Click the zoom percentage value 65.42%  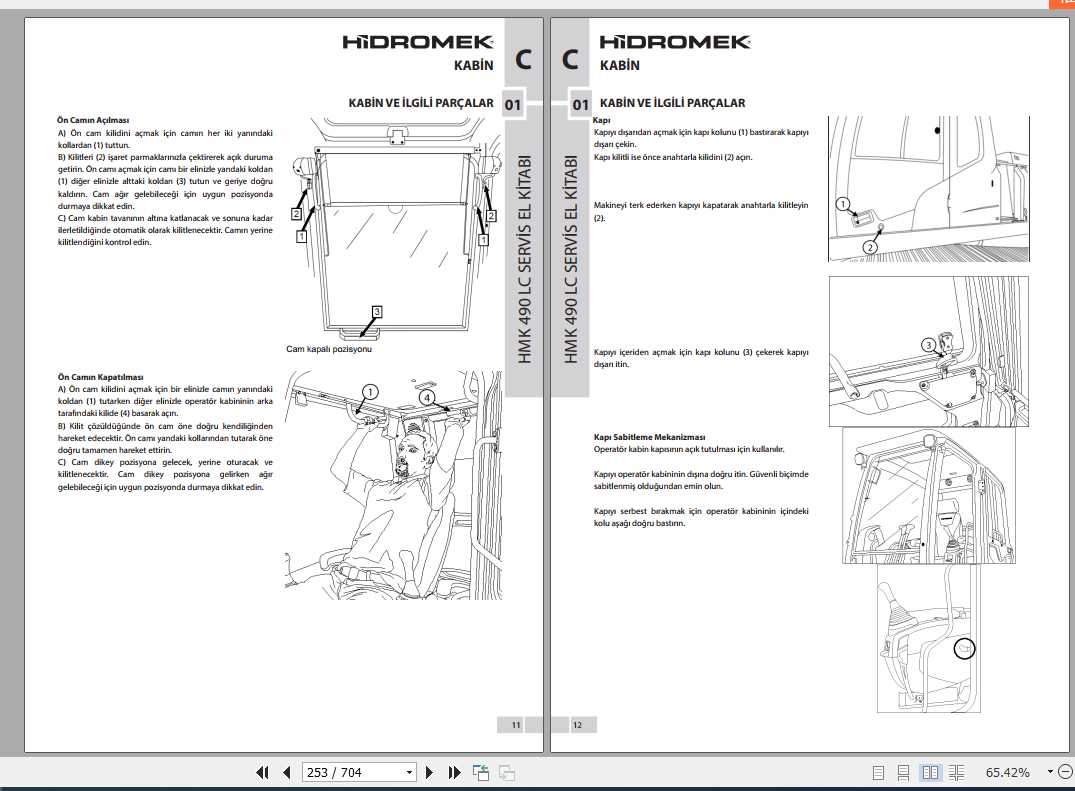point(1008,772)
